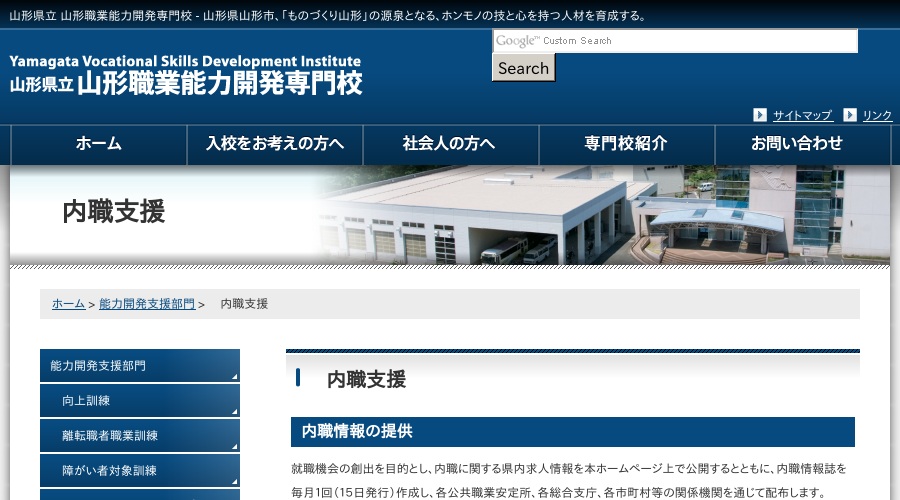Click 能力開発支援部門 breadcrumb link

tap(147, 304)
